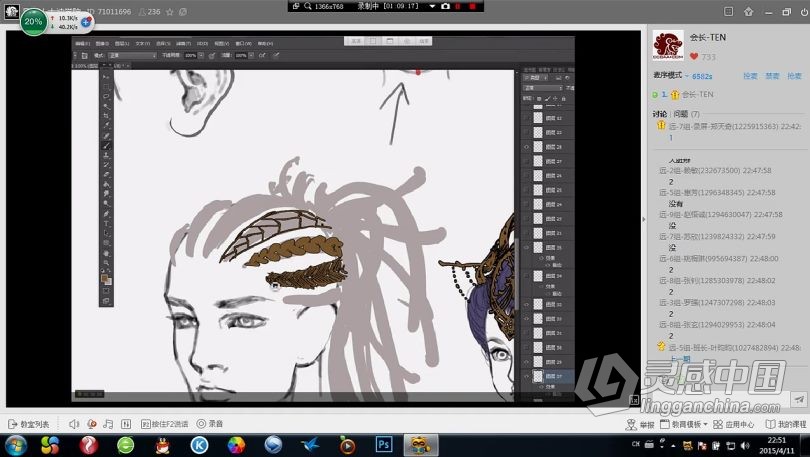Viewport: 810px width, 457px height.
Task: Select the Quick Selection tool
Action: (x=106, y=106)
